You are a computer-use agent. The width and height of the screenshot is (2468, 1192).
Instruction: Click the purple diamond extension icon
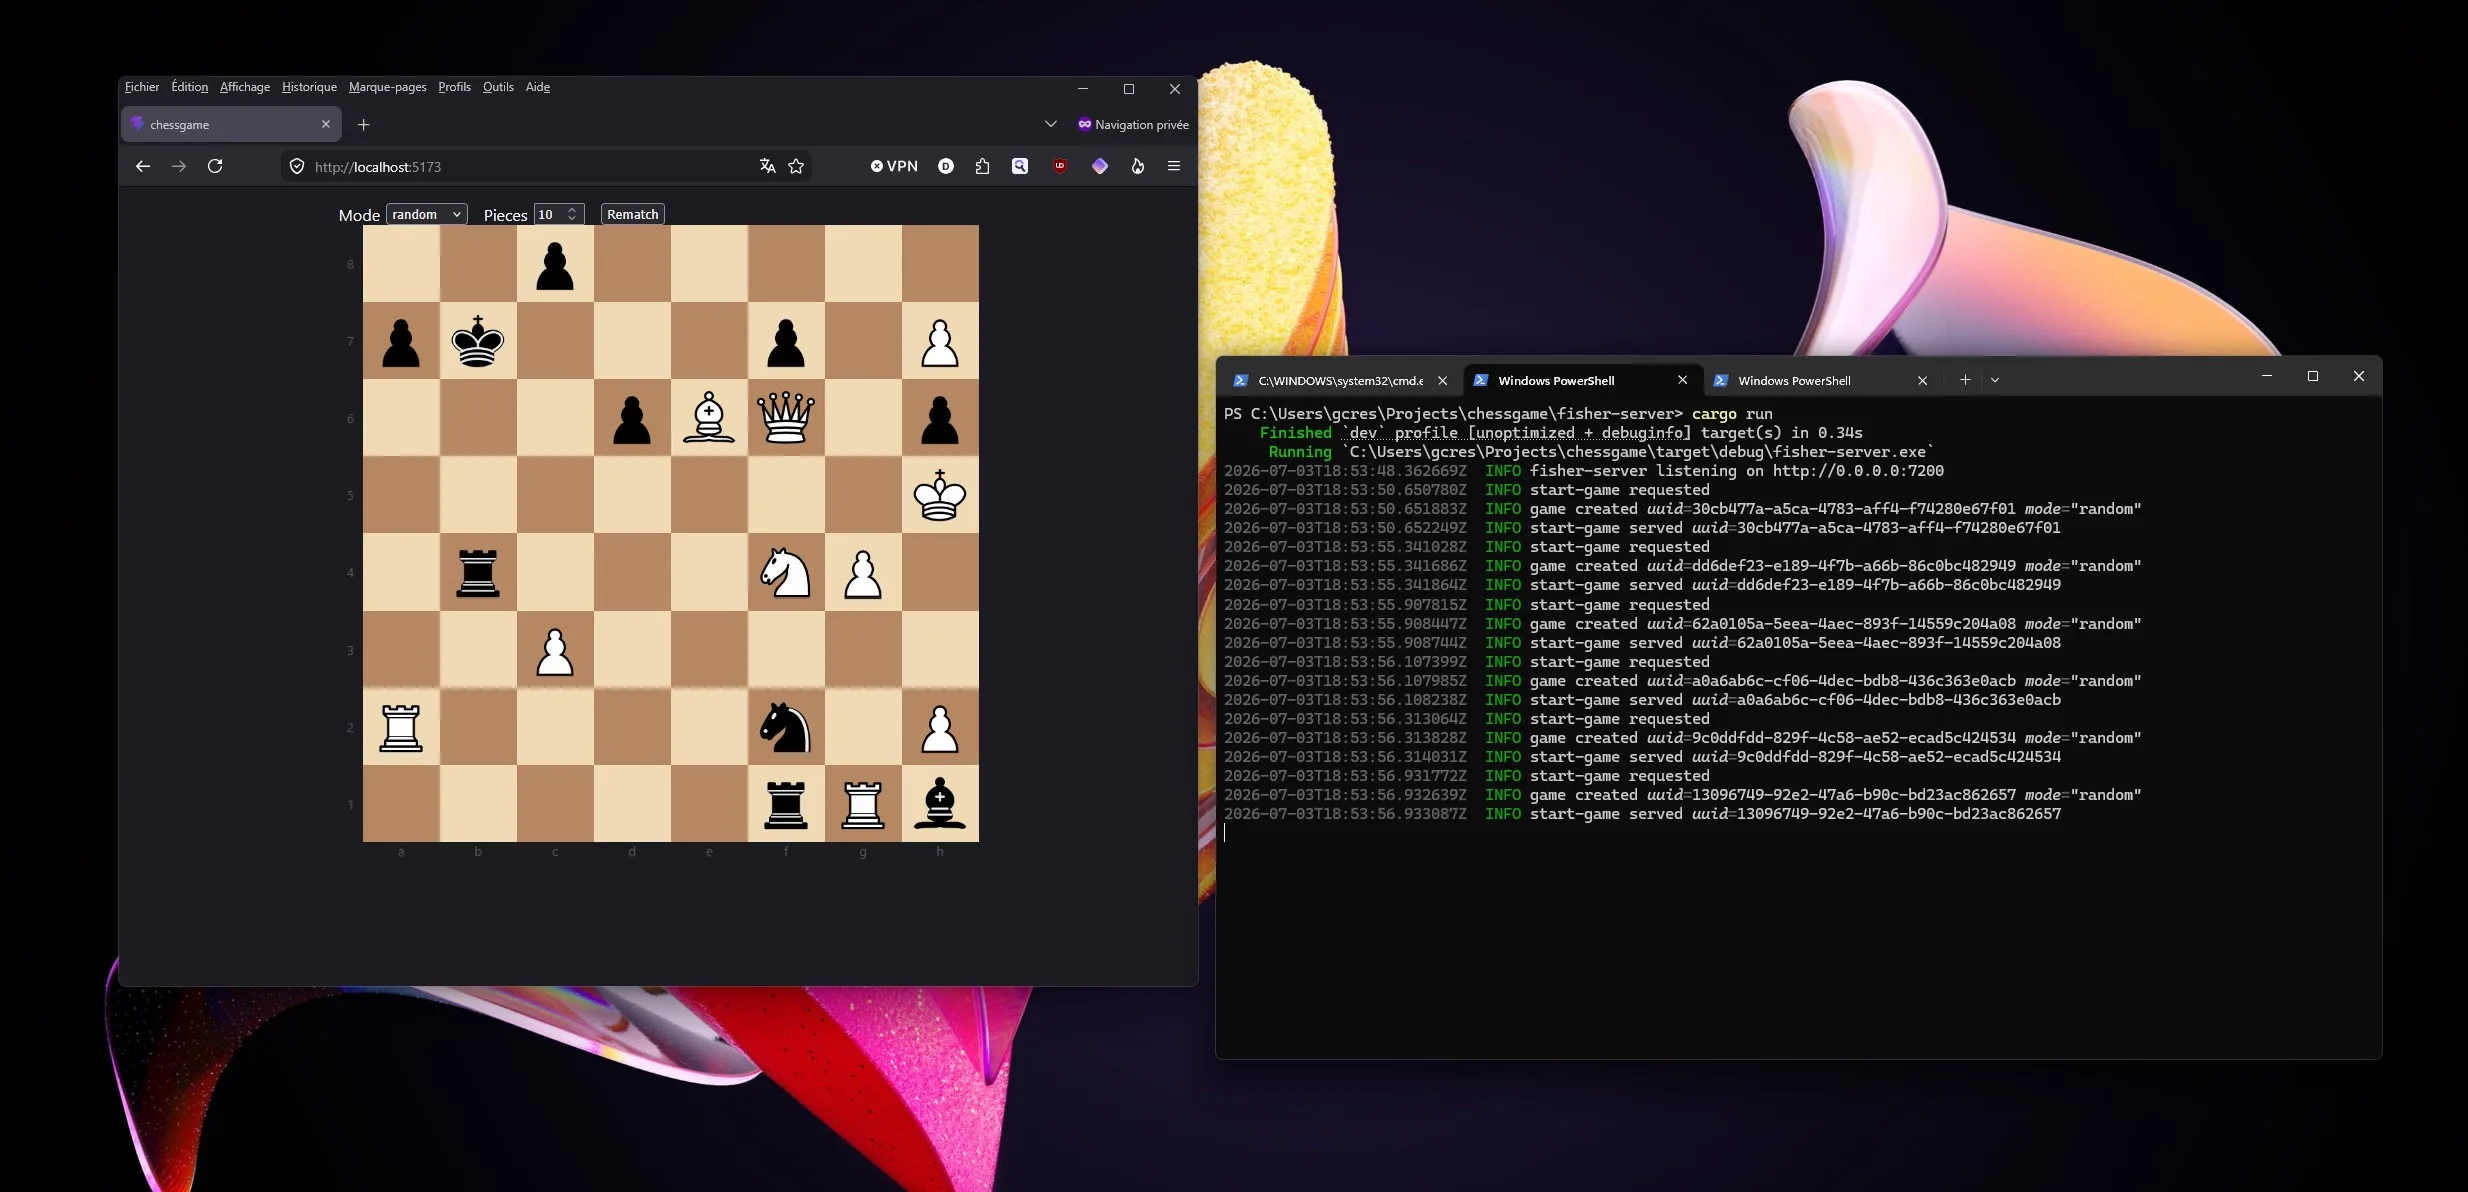1100,166
